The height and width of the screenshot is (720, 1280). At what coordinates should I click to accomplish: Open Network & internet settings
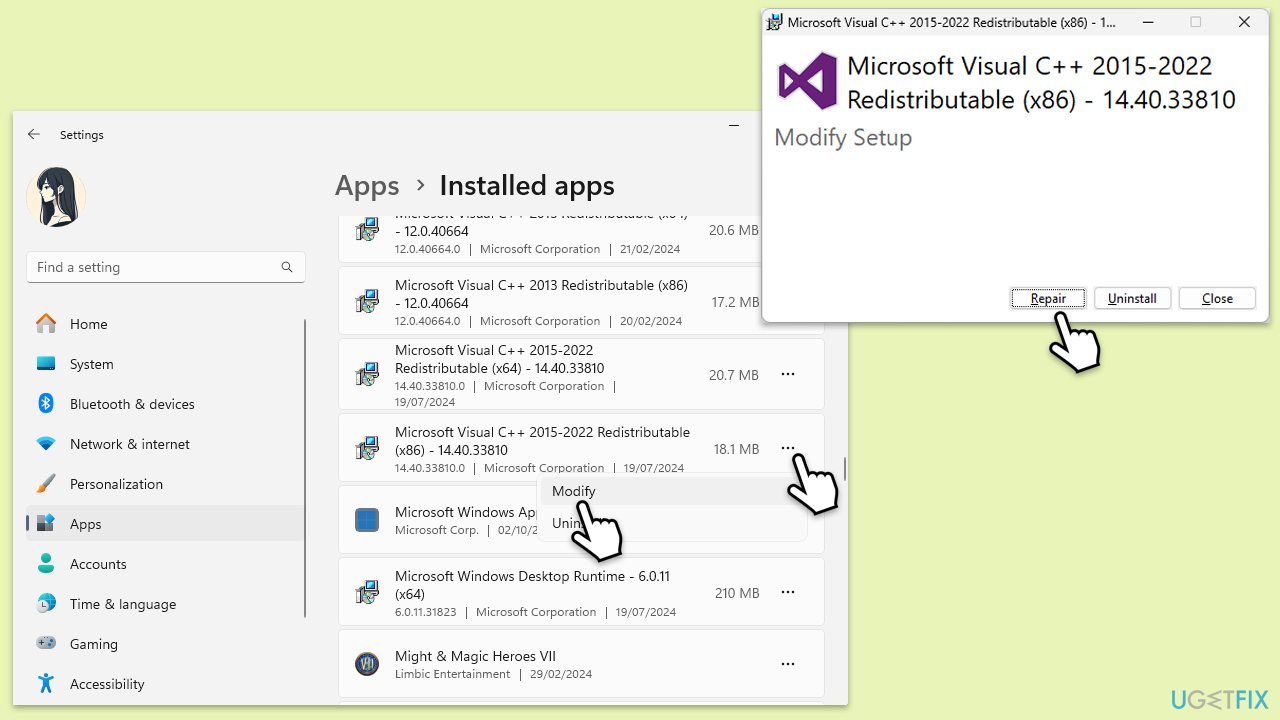tap(166, 444)
